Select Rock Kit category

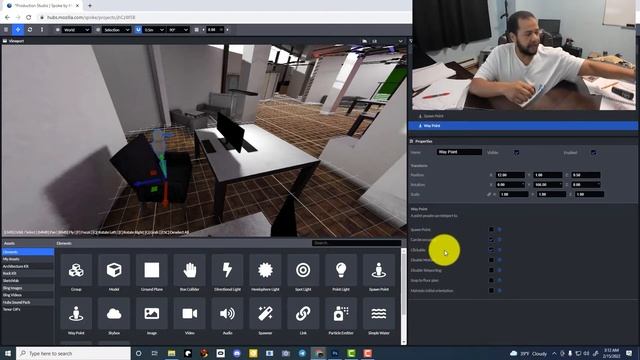pyautogui.click(x=28, y=273)
